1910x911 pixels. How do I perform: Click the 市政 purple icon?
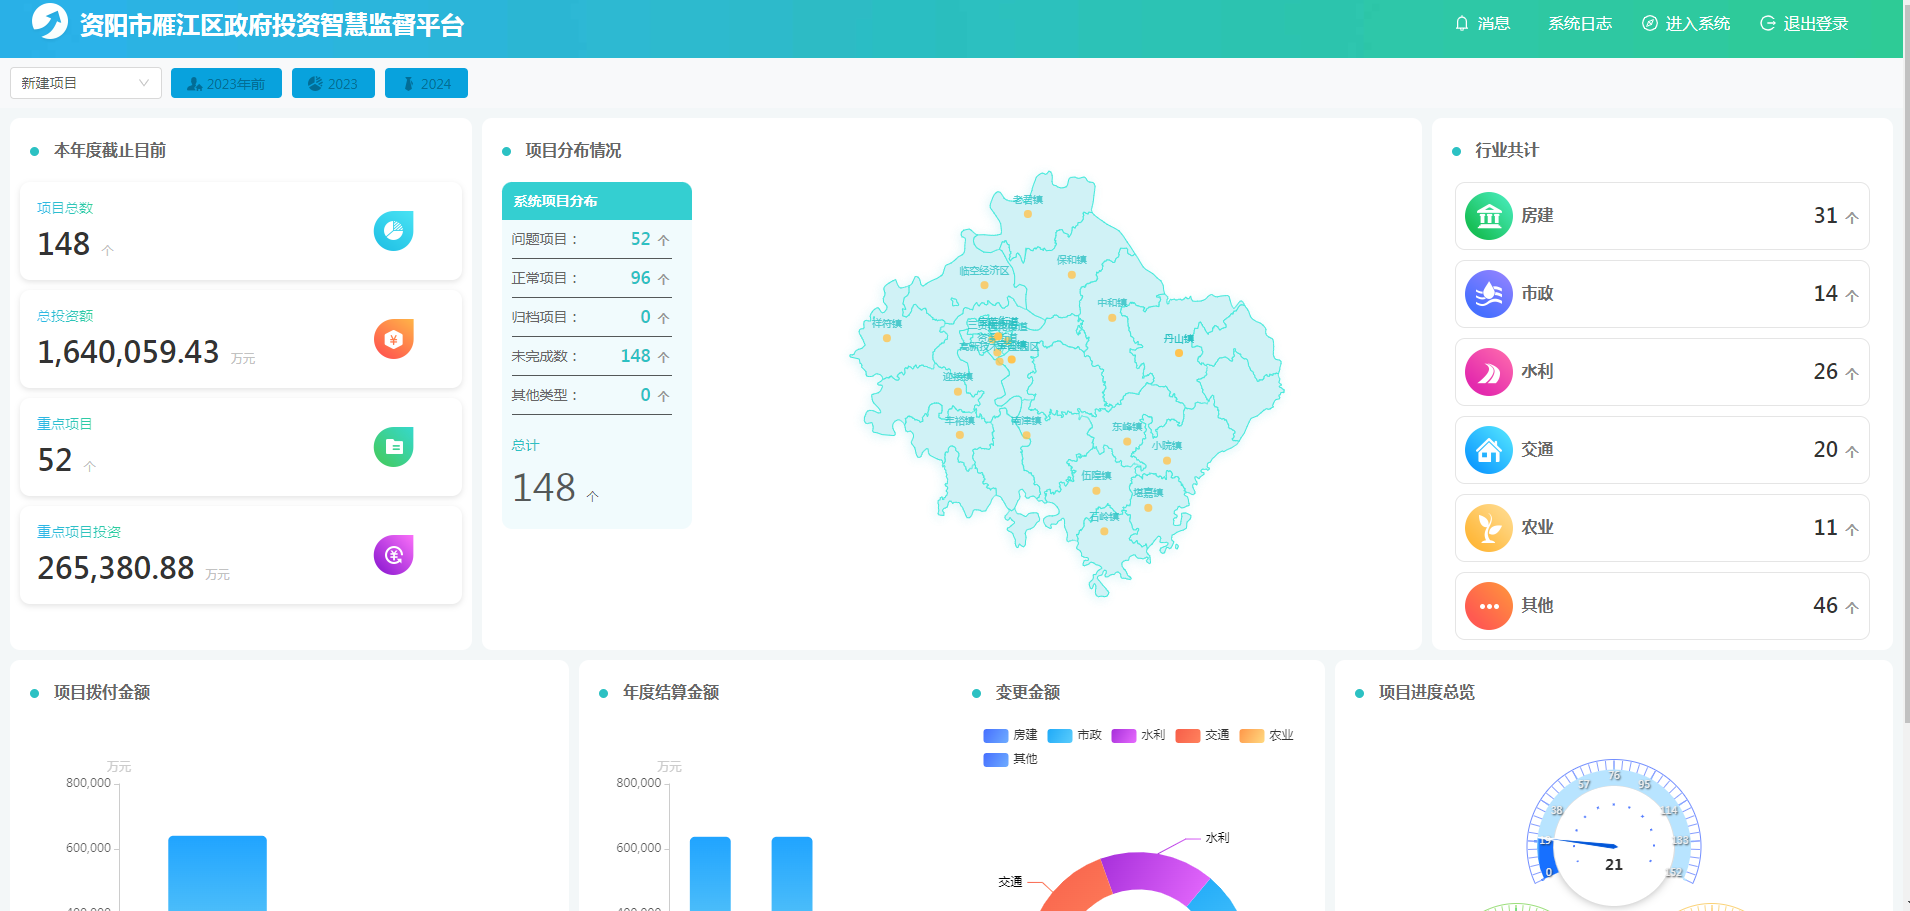(x=1489, y=294)
